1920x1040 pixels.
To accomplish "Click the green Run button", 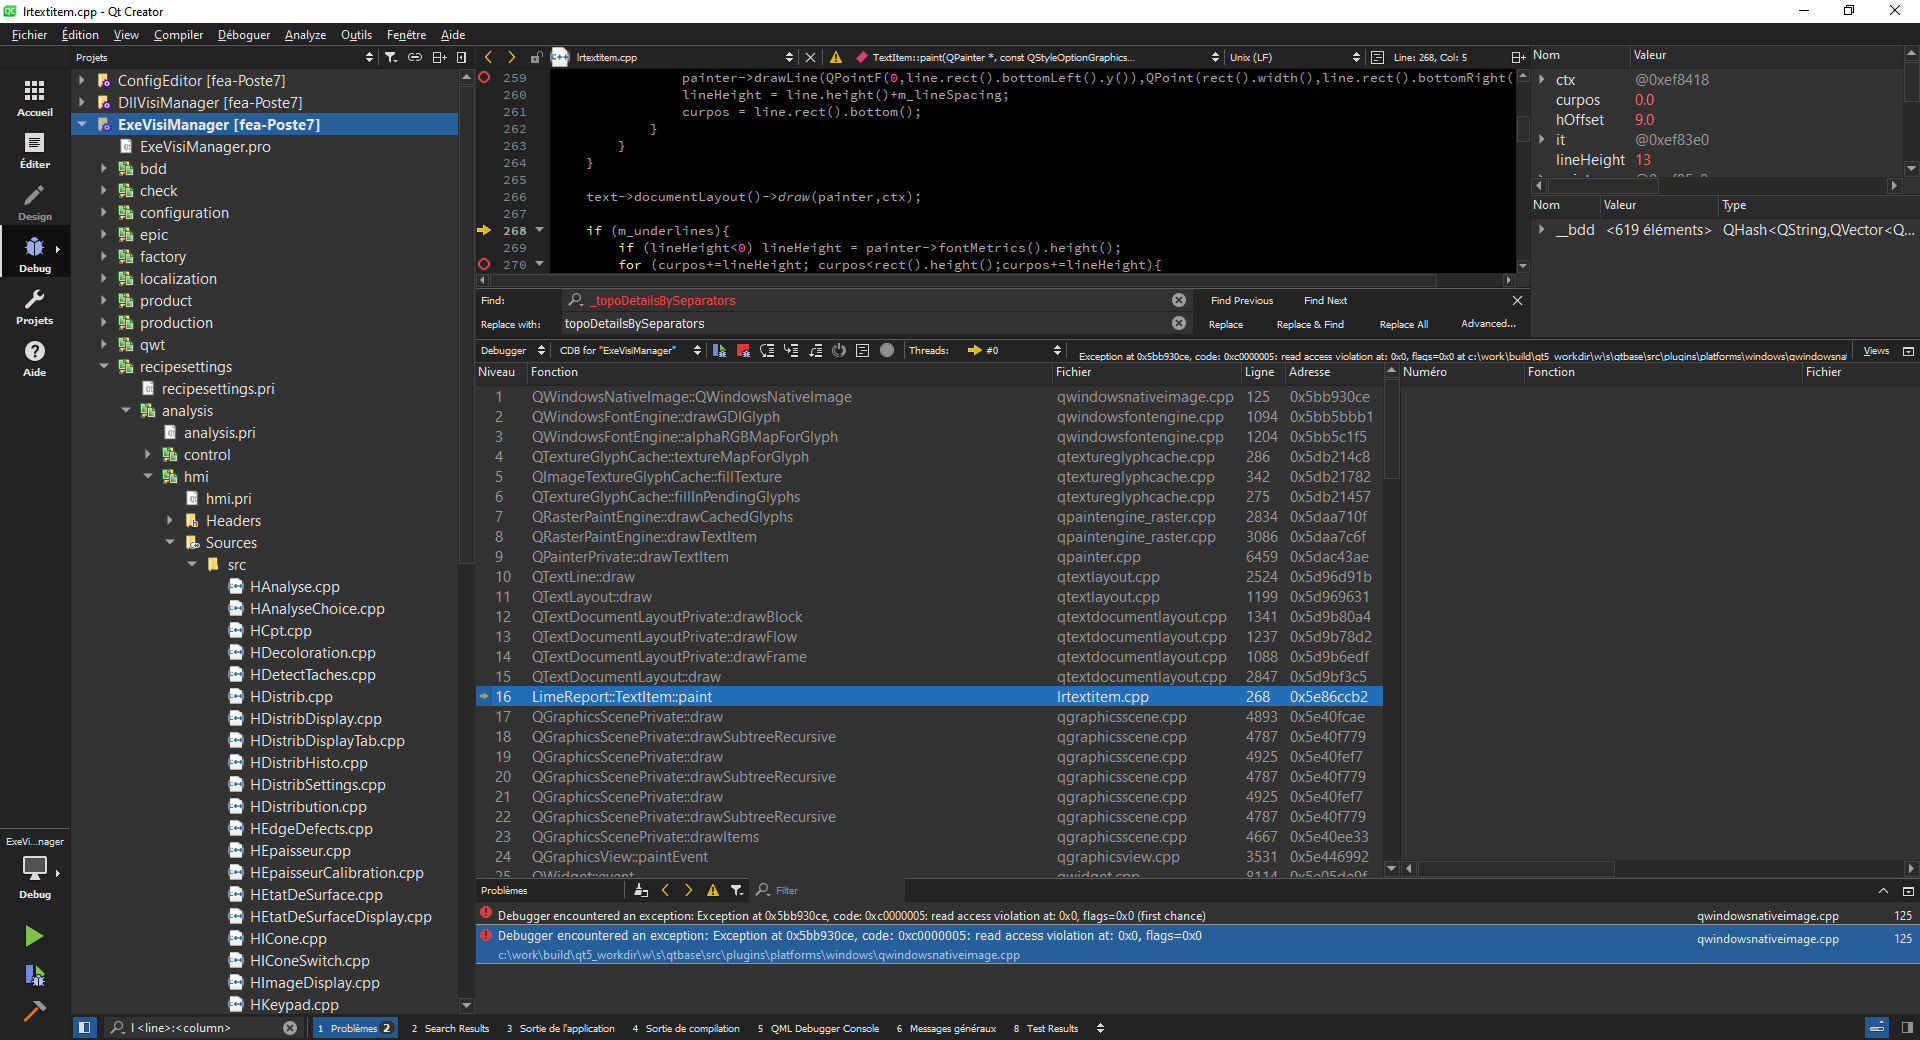I will [x=34, y=936].
